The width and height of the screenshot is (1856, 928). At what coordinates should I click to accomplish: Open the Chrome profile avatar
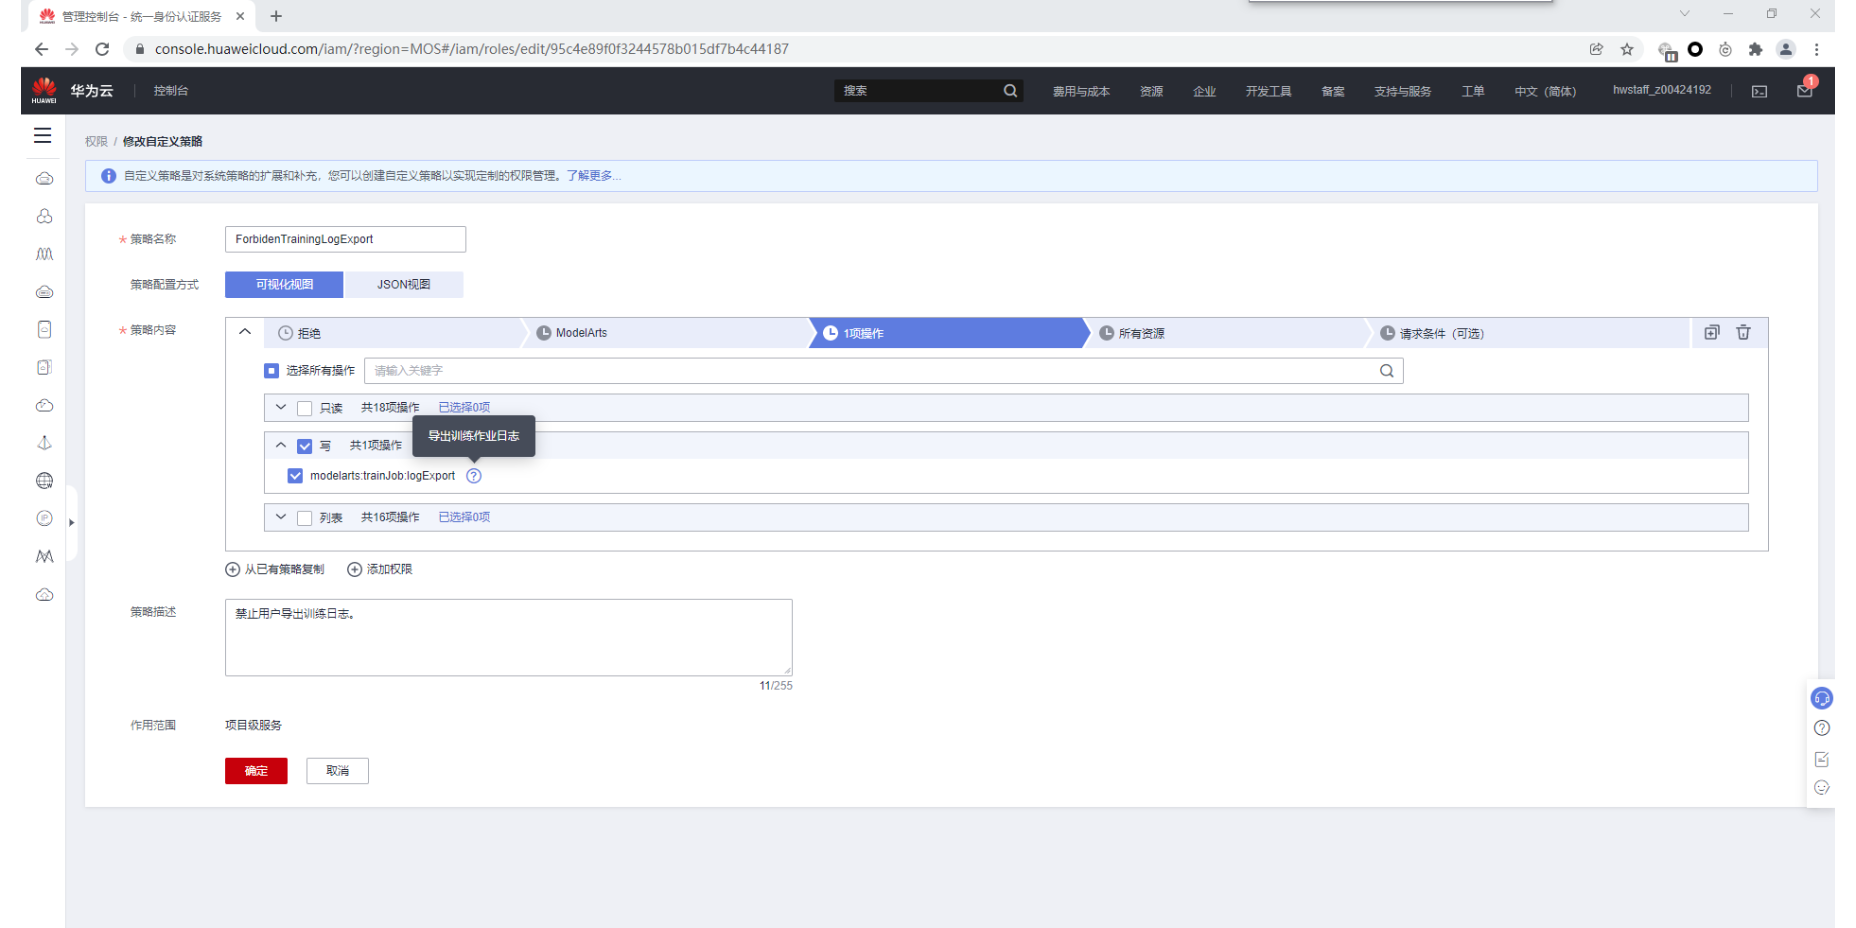1786,49
